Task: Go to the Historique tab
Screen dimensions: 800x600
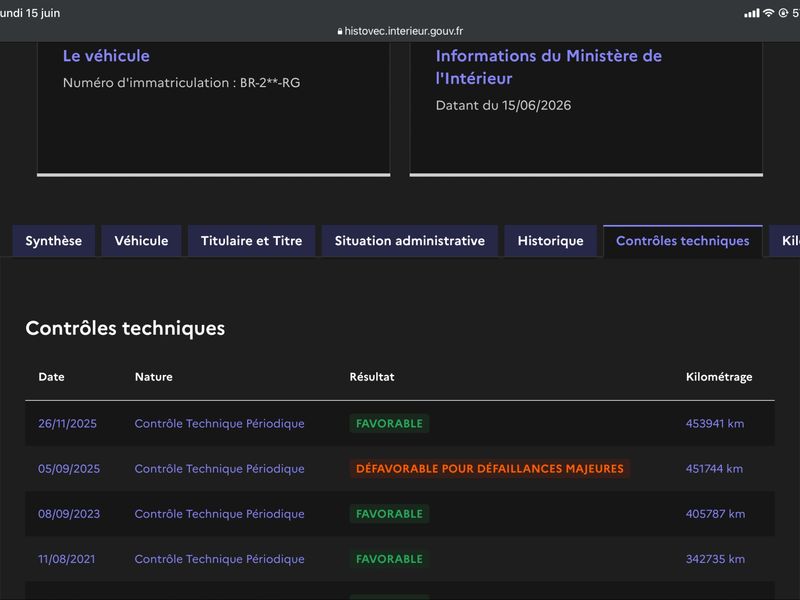Action: pos(551,241)
